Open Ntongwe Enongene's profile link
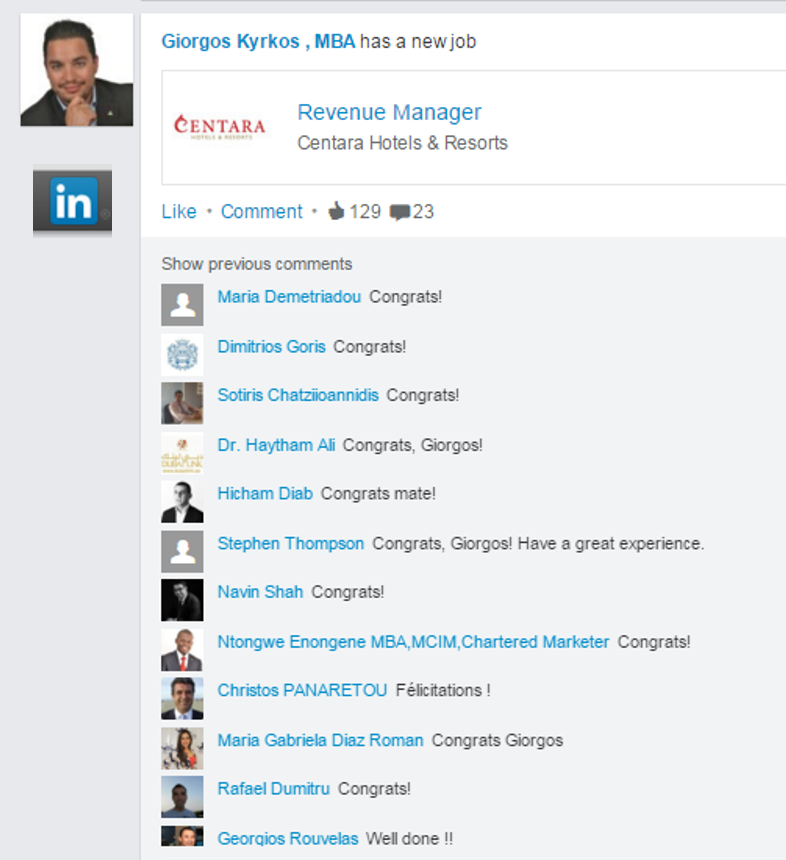The width and height of the screenshot is (786, 860). coord(413,642)
